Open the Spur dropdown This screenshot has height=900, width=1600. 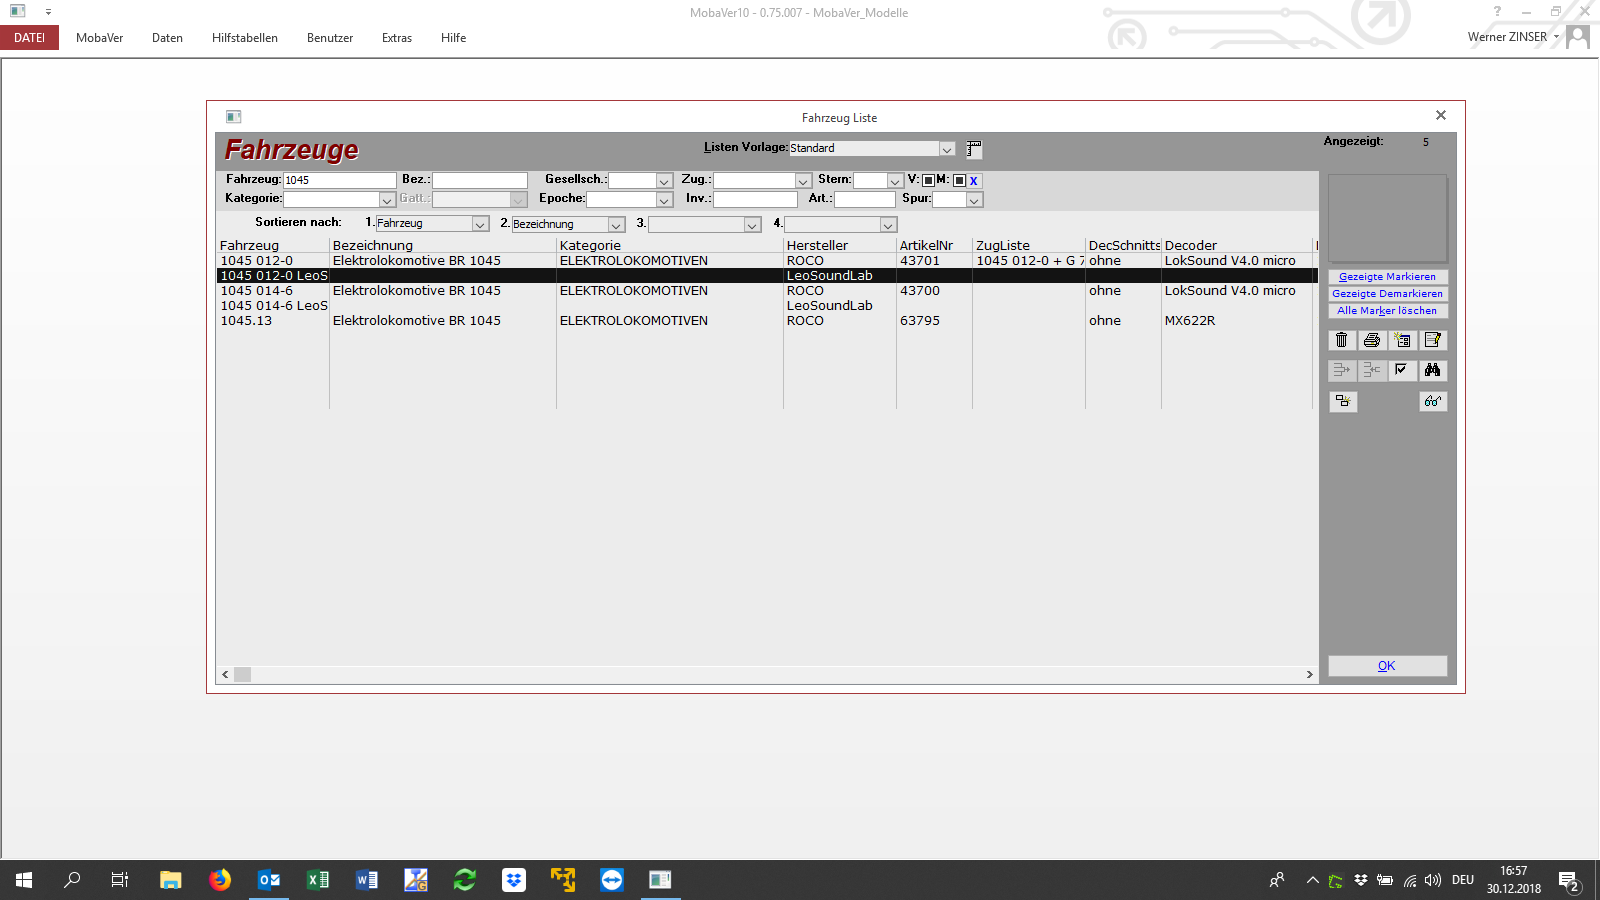point(974,200)
